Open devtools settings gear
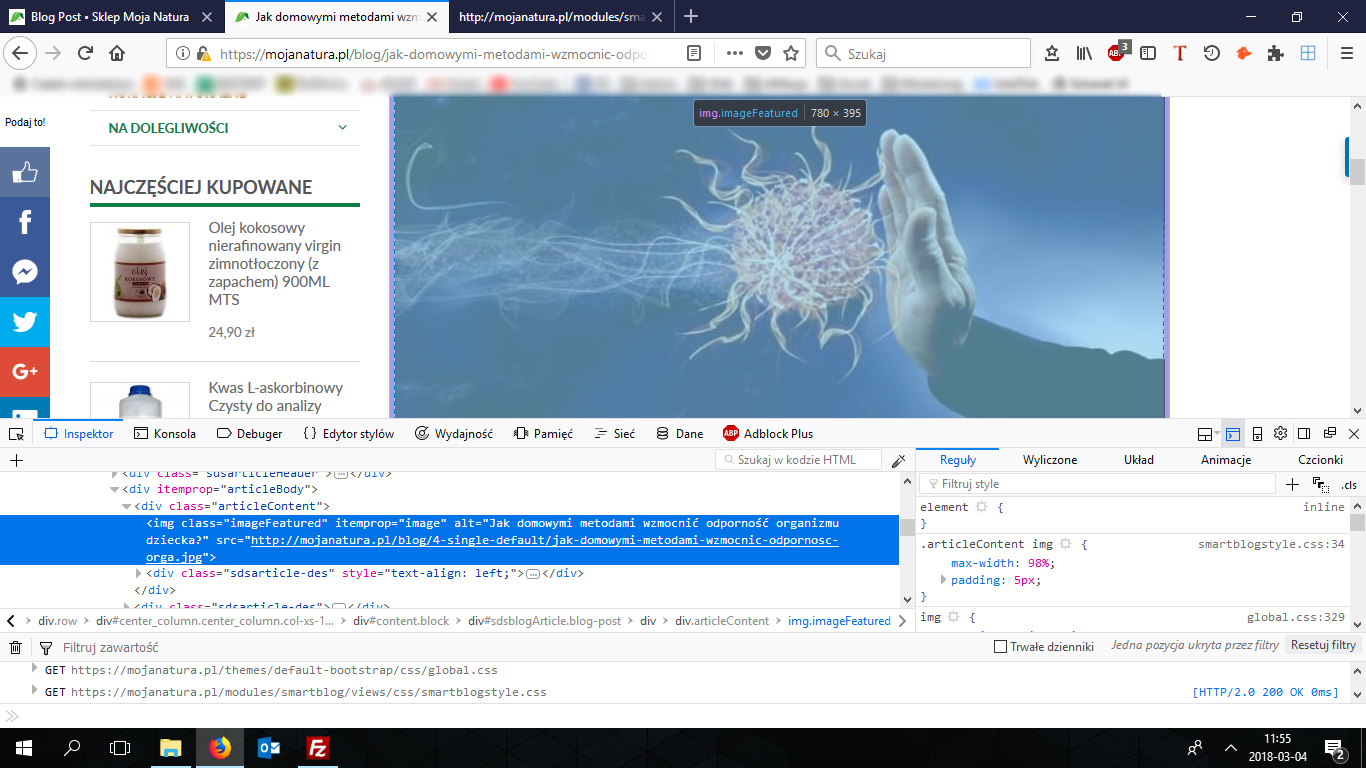Viewport: 1366px width, 768px height. tap(1280, 434)
